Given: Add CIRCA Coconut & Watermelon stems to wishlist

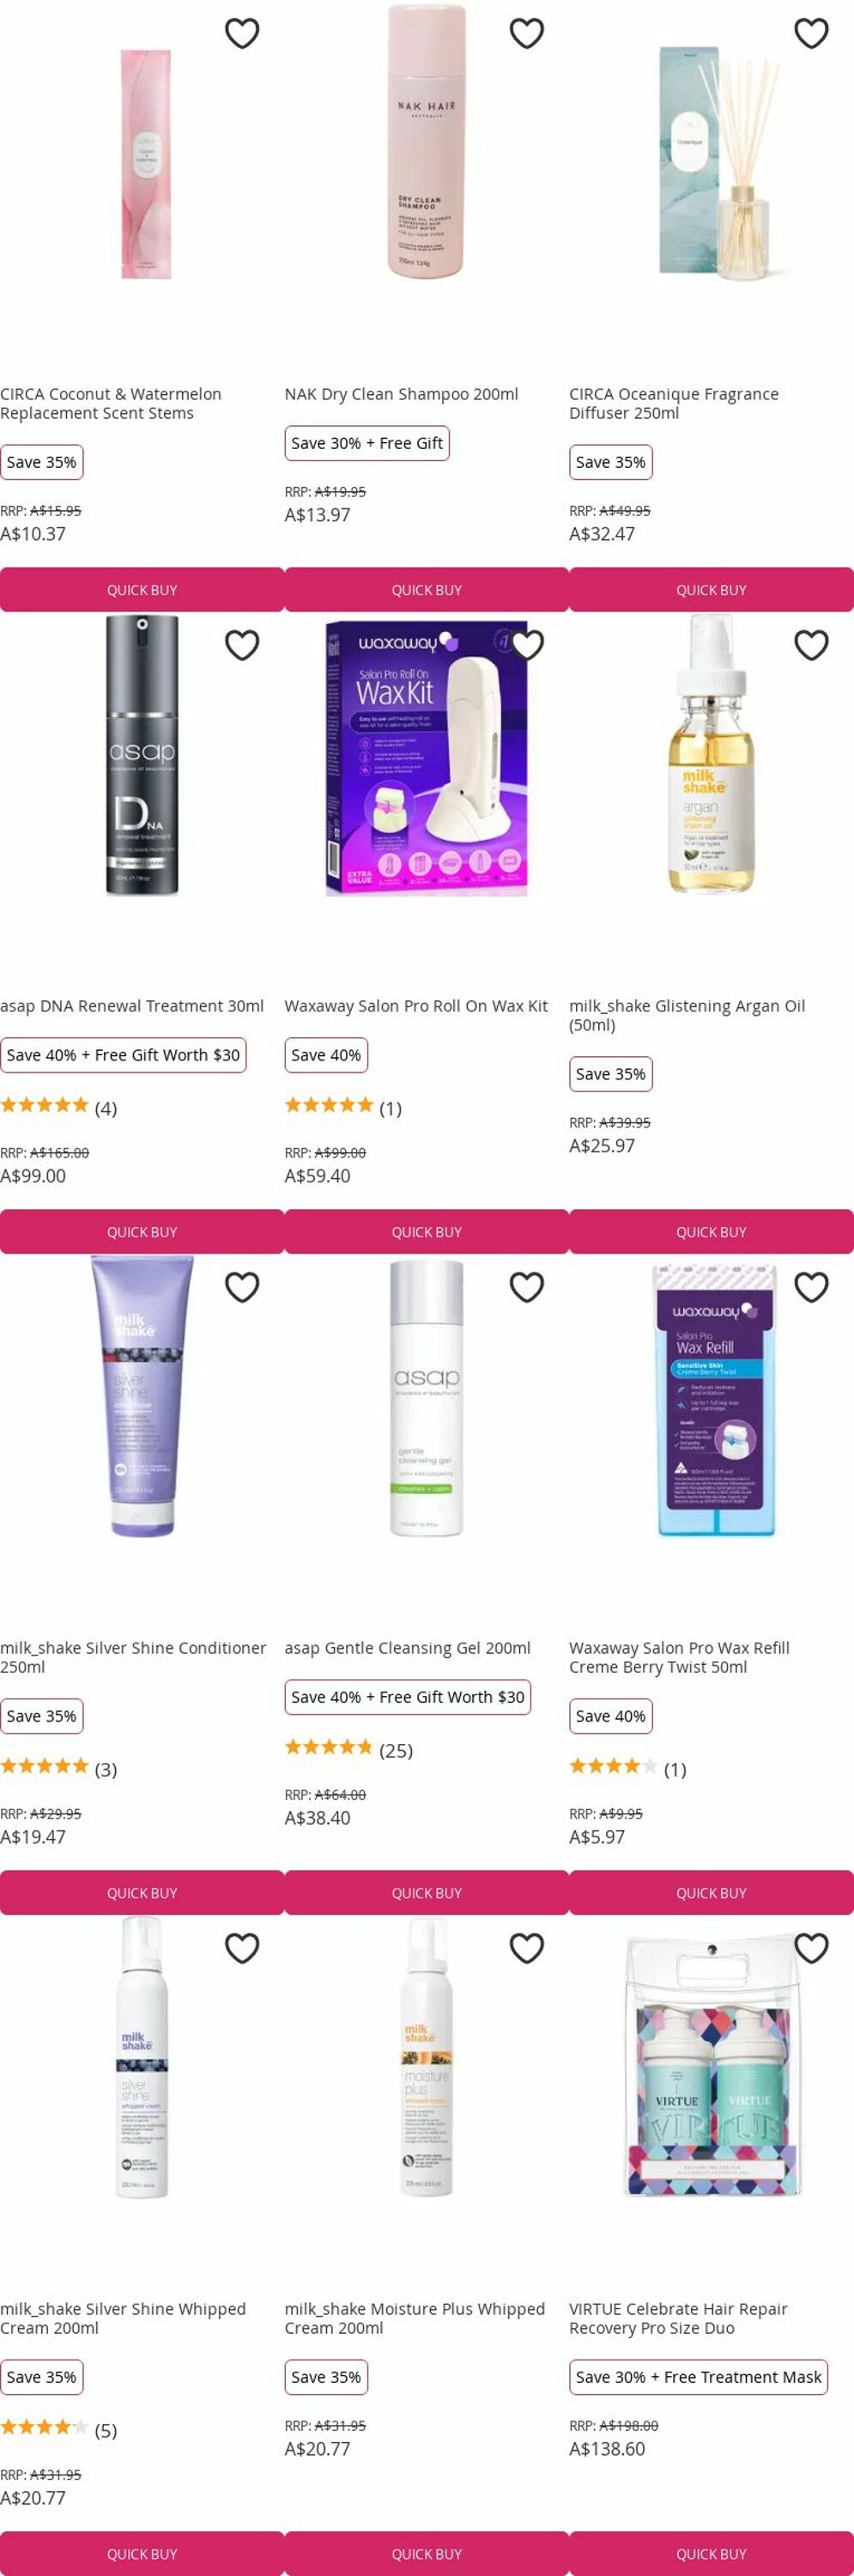Looking at the screenshot, I should pyautogui.click(x=242, y=33).
